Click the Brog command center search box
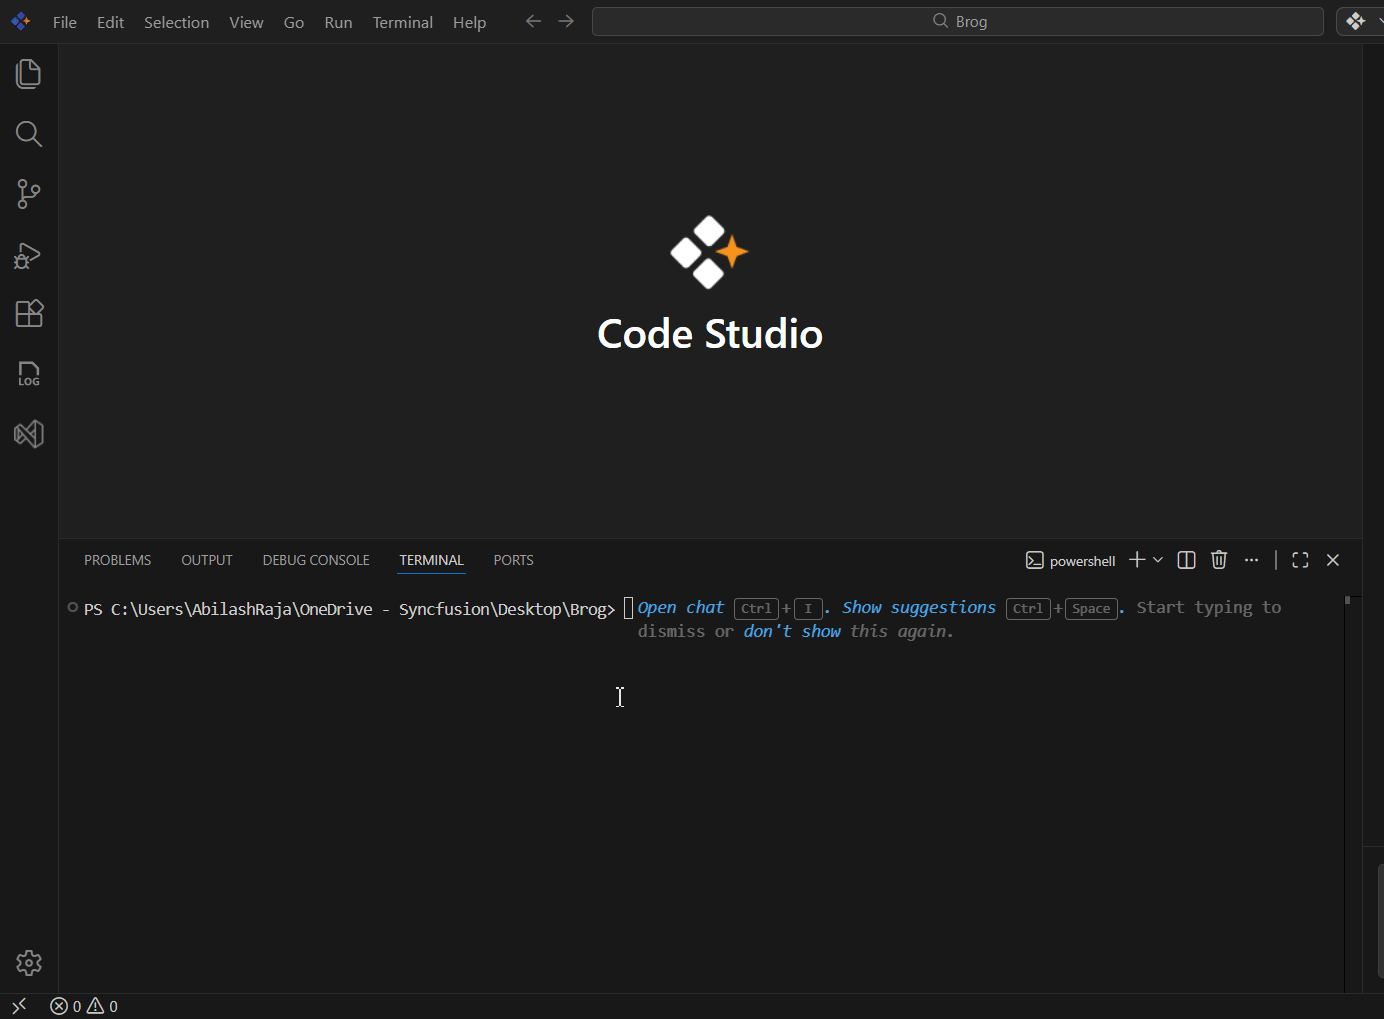This screenshot has width=1384, height=1019. (x=958, y=21)
